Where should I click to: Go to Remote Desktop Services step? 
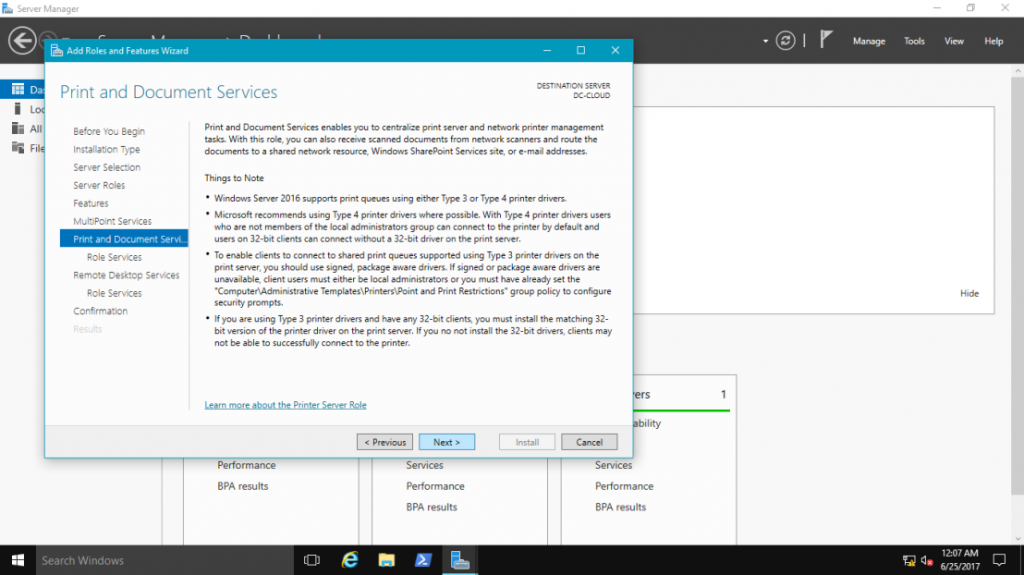(x=126, y=275)
